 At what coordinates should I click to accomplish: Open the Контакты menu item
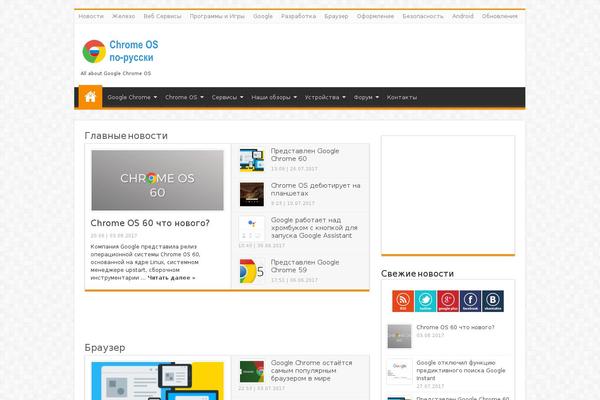point(401,97)
